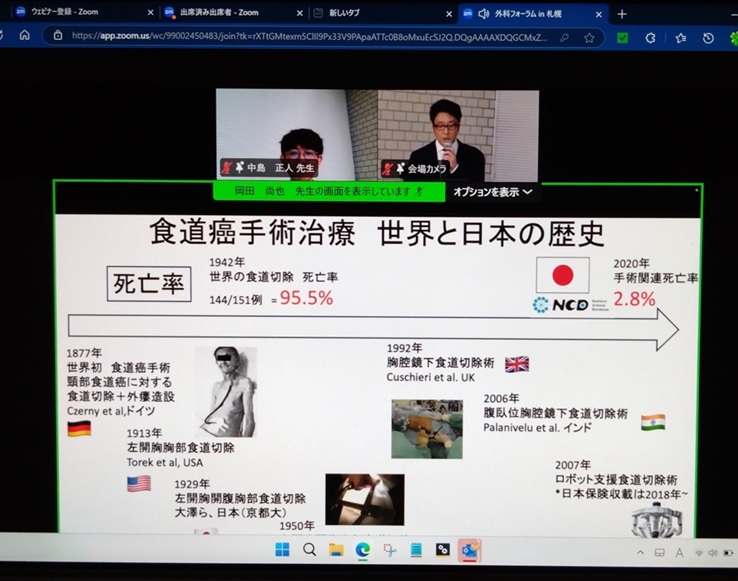Image resolution: width=738 pixels, height=581 pixels.
Task: Click the app.zoom.us address bar
Action: coord(300,37)
